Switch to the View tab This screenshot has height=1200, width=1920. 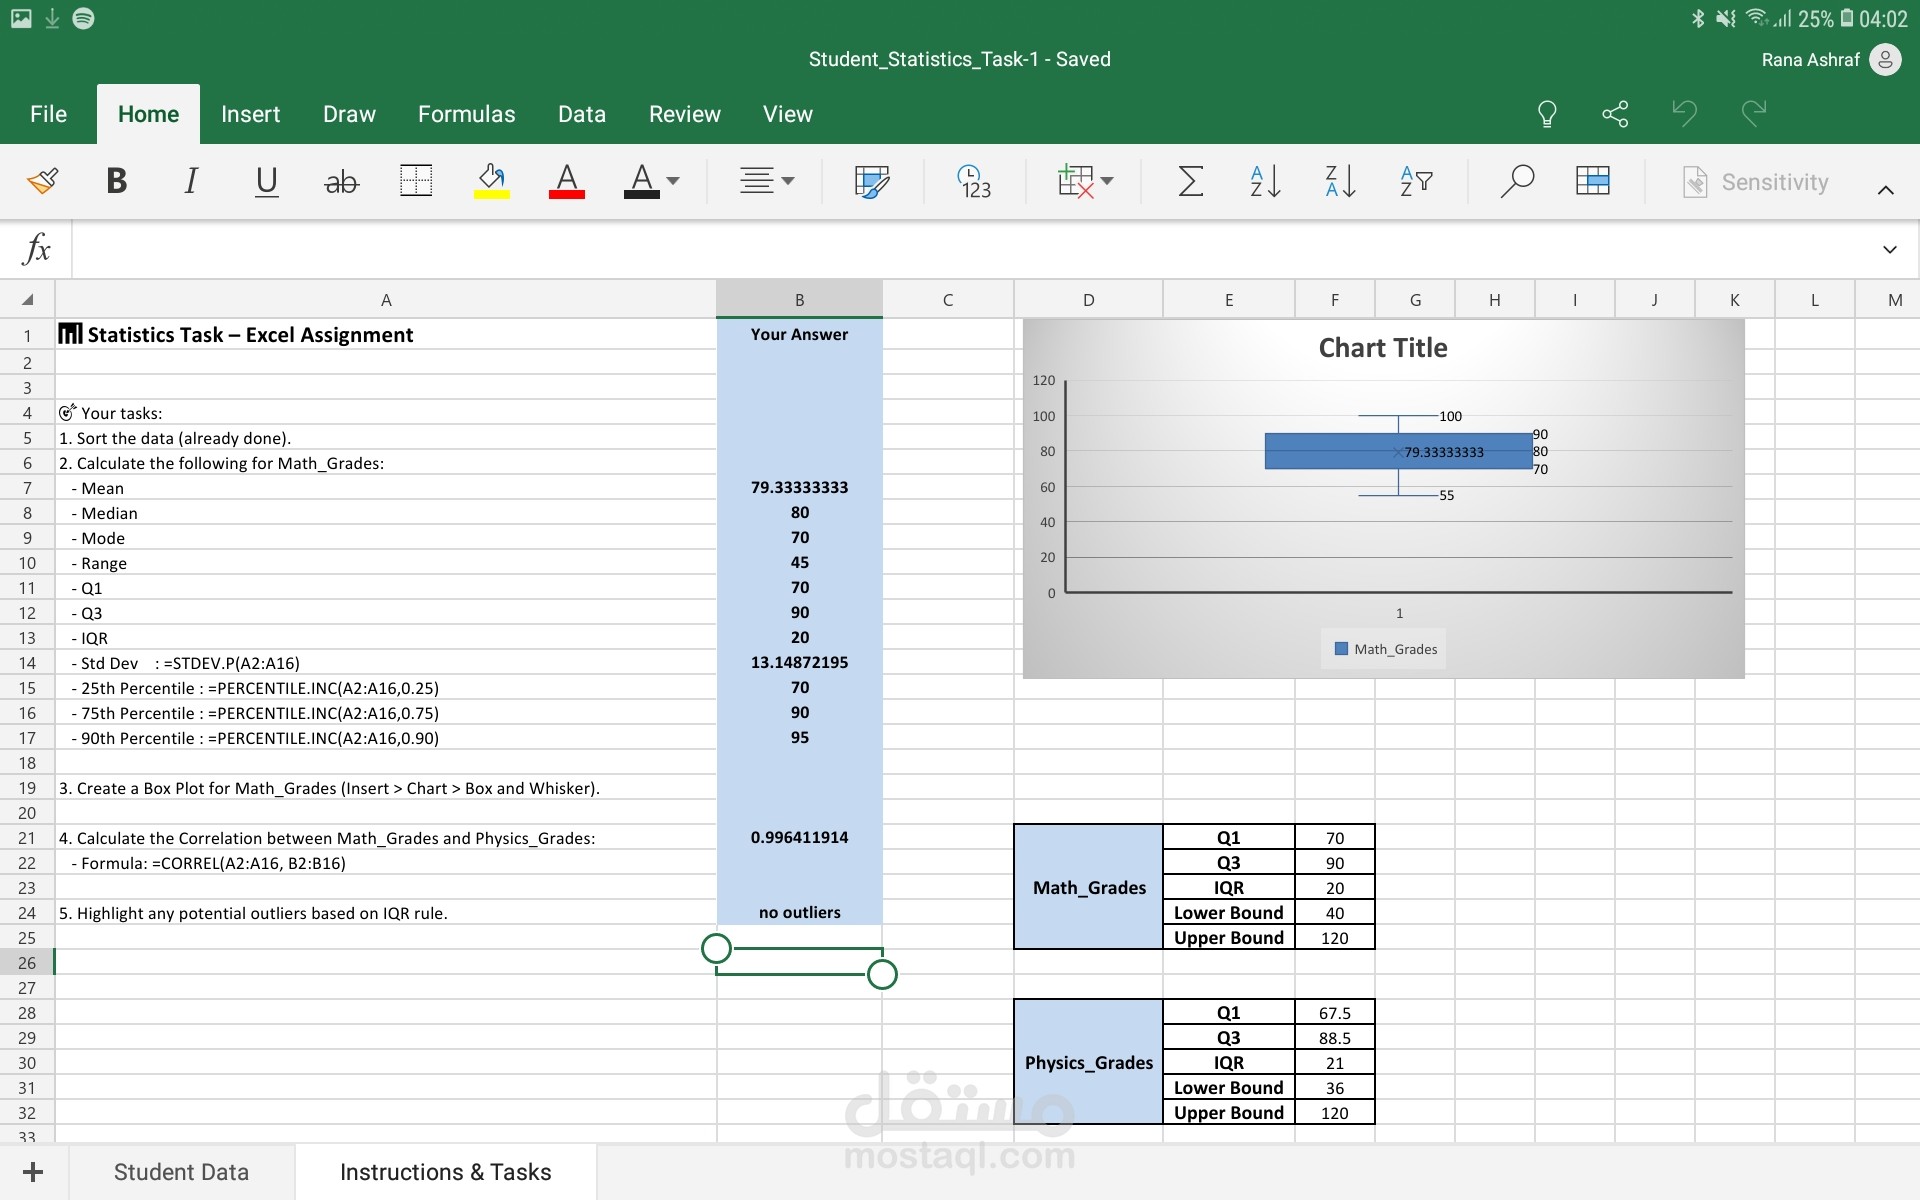pyautogui.click(x=787, y=114)
